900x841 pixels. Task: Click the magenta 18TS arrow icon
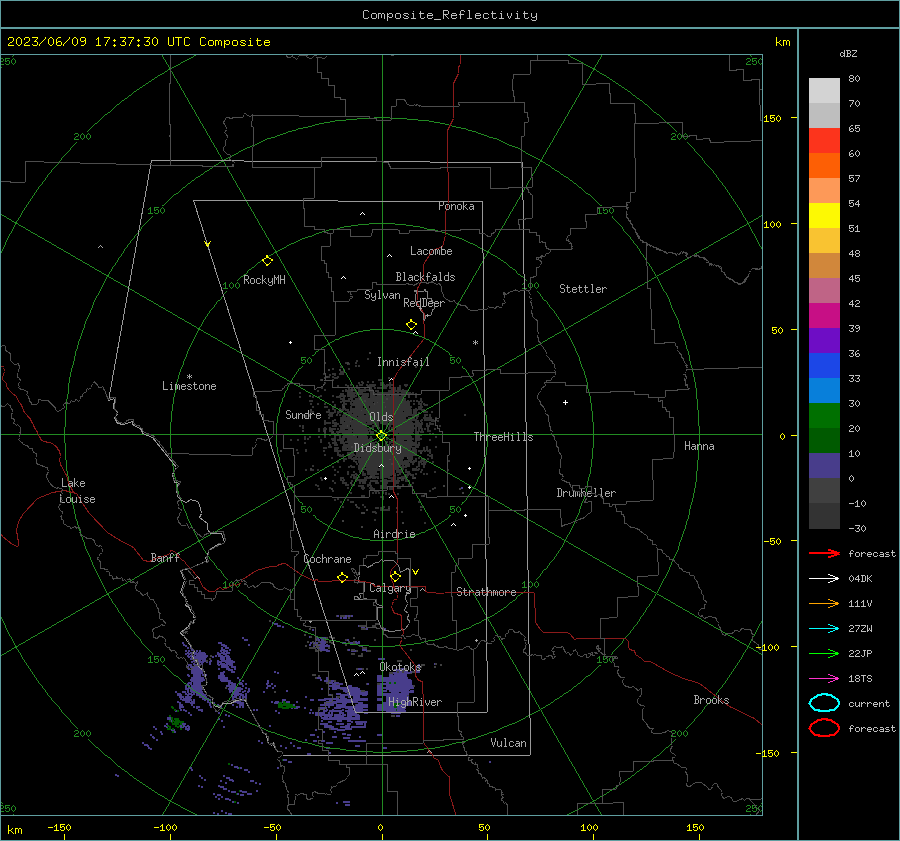click(824, 679)
